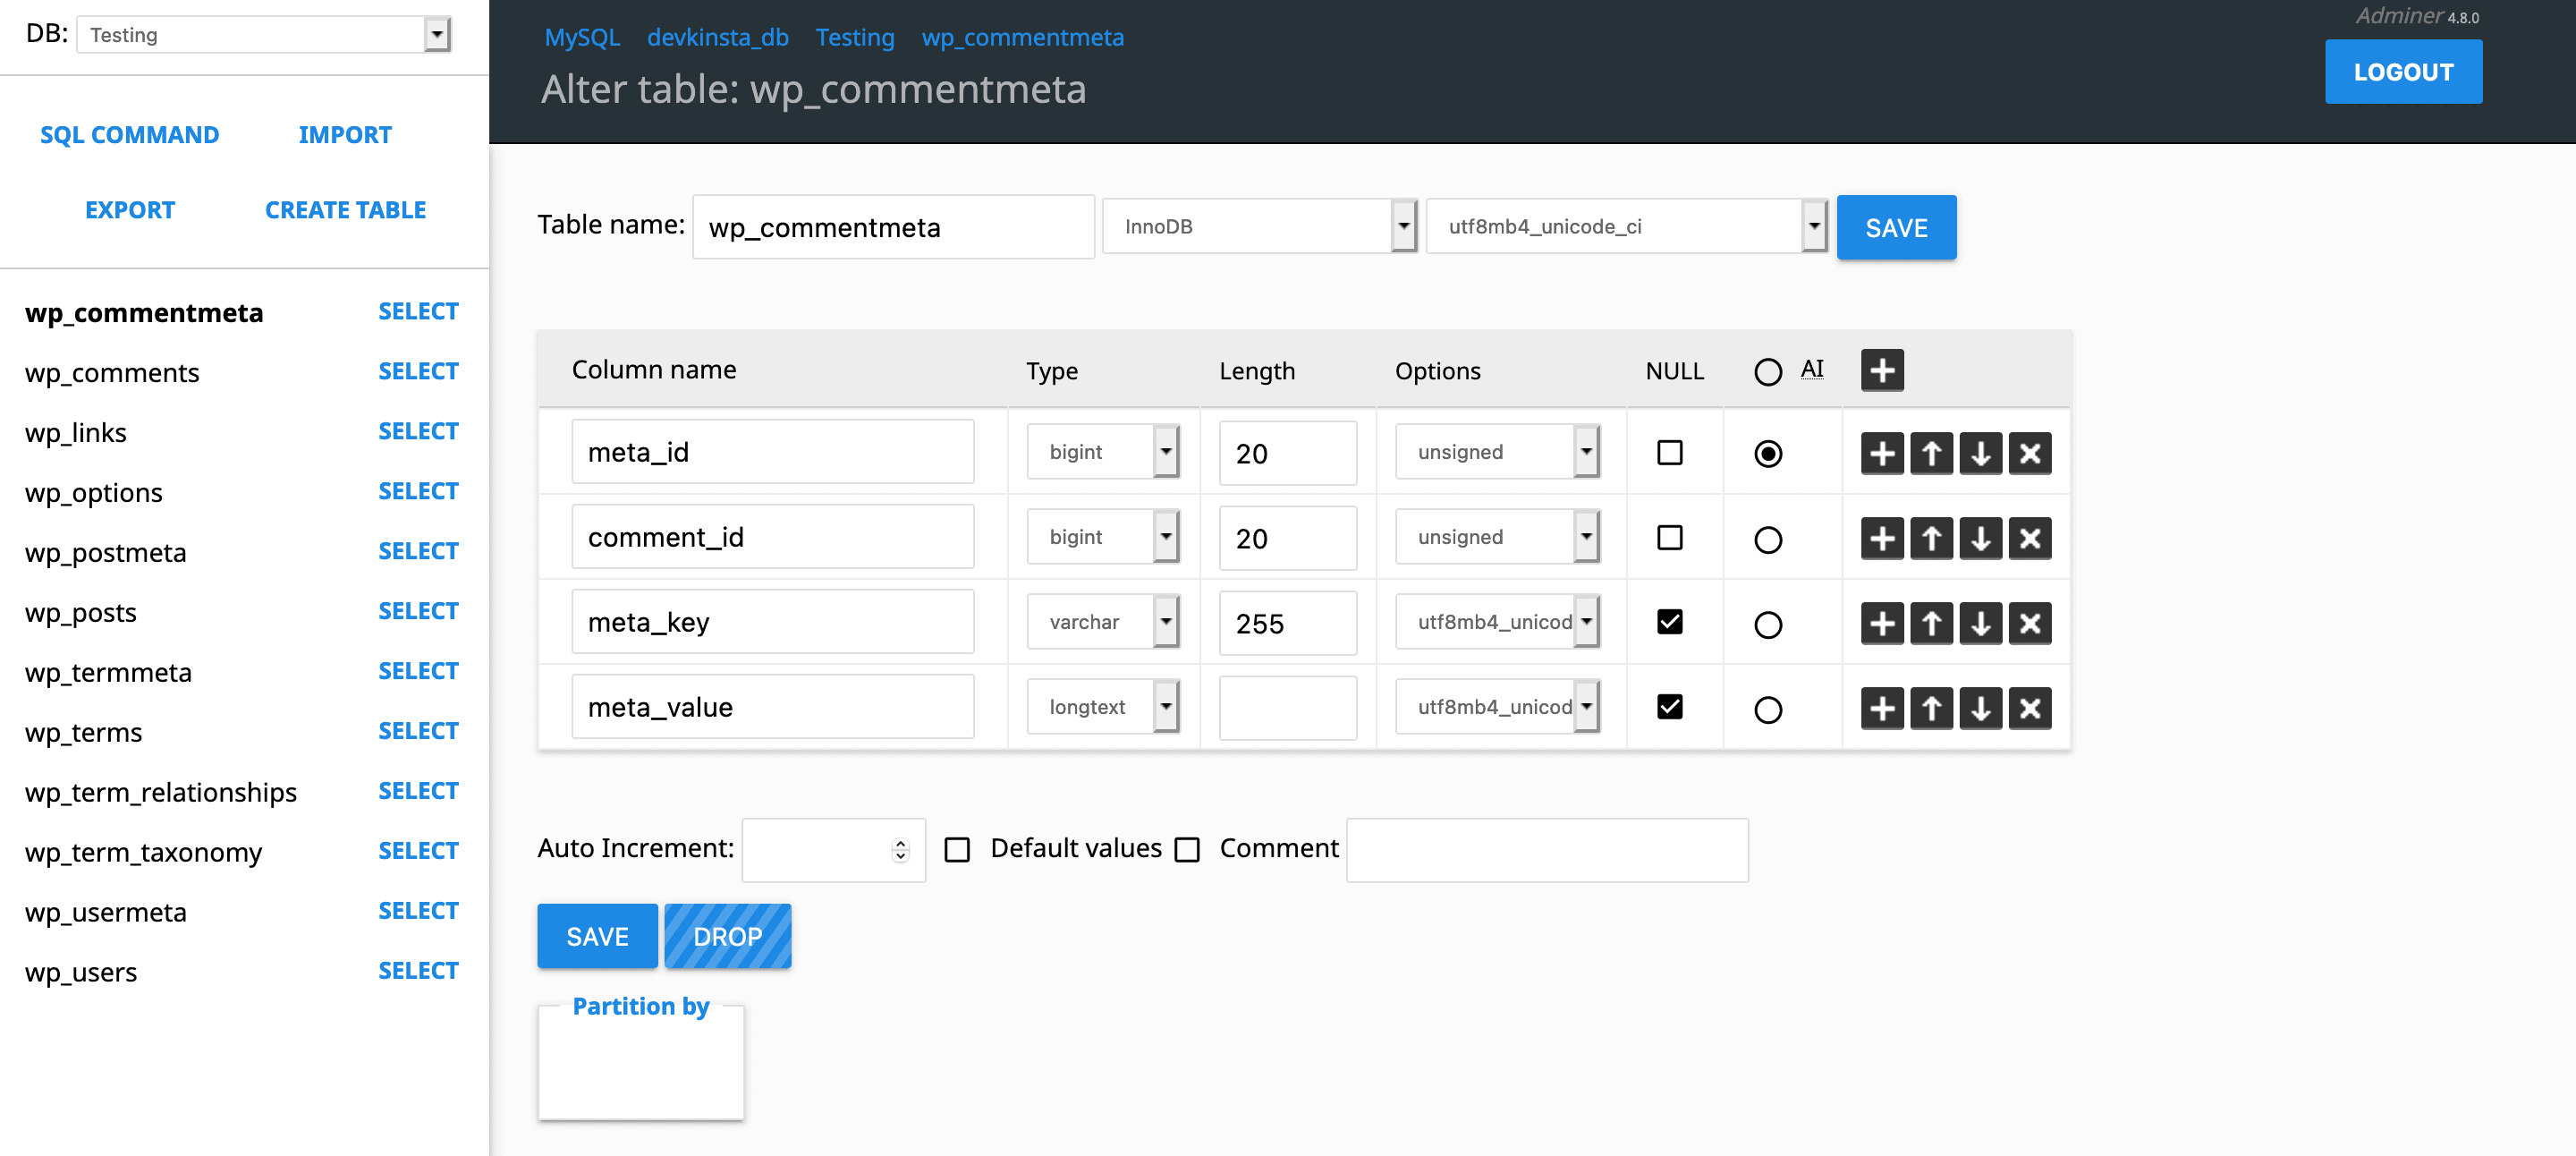Click the IMPORT menu item
Image resolution: width=2576 pixels, height=1156 pixels.
click(x=345, y=135)
